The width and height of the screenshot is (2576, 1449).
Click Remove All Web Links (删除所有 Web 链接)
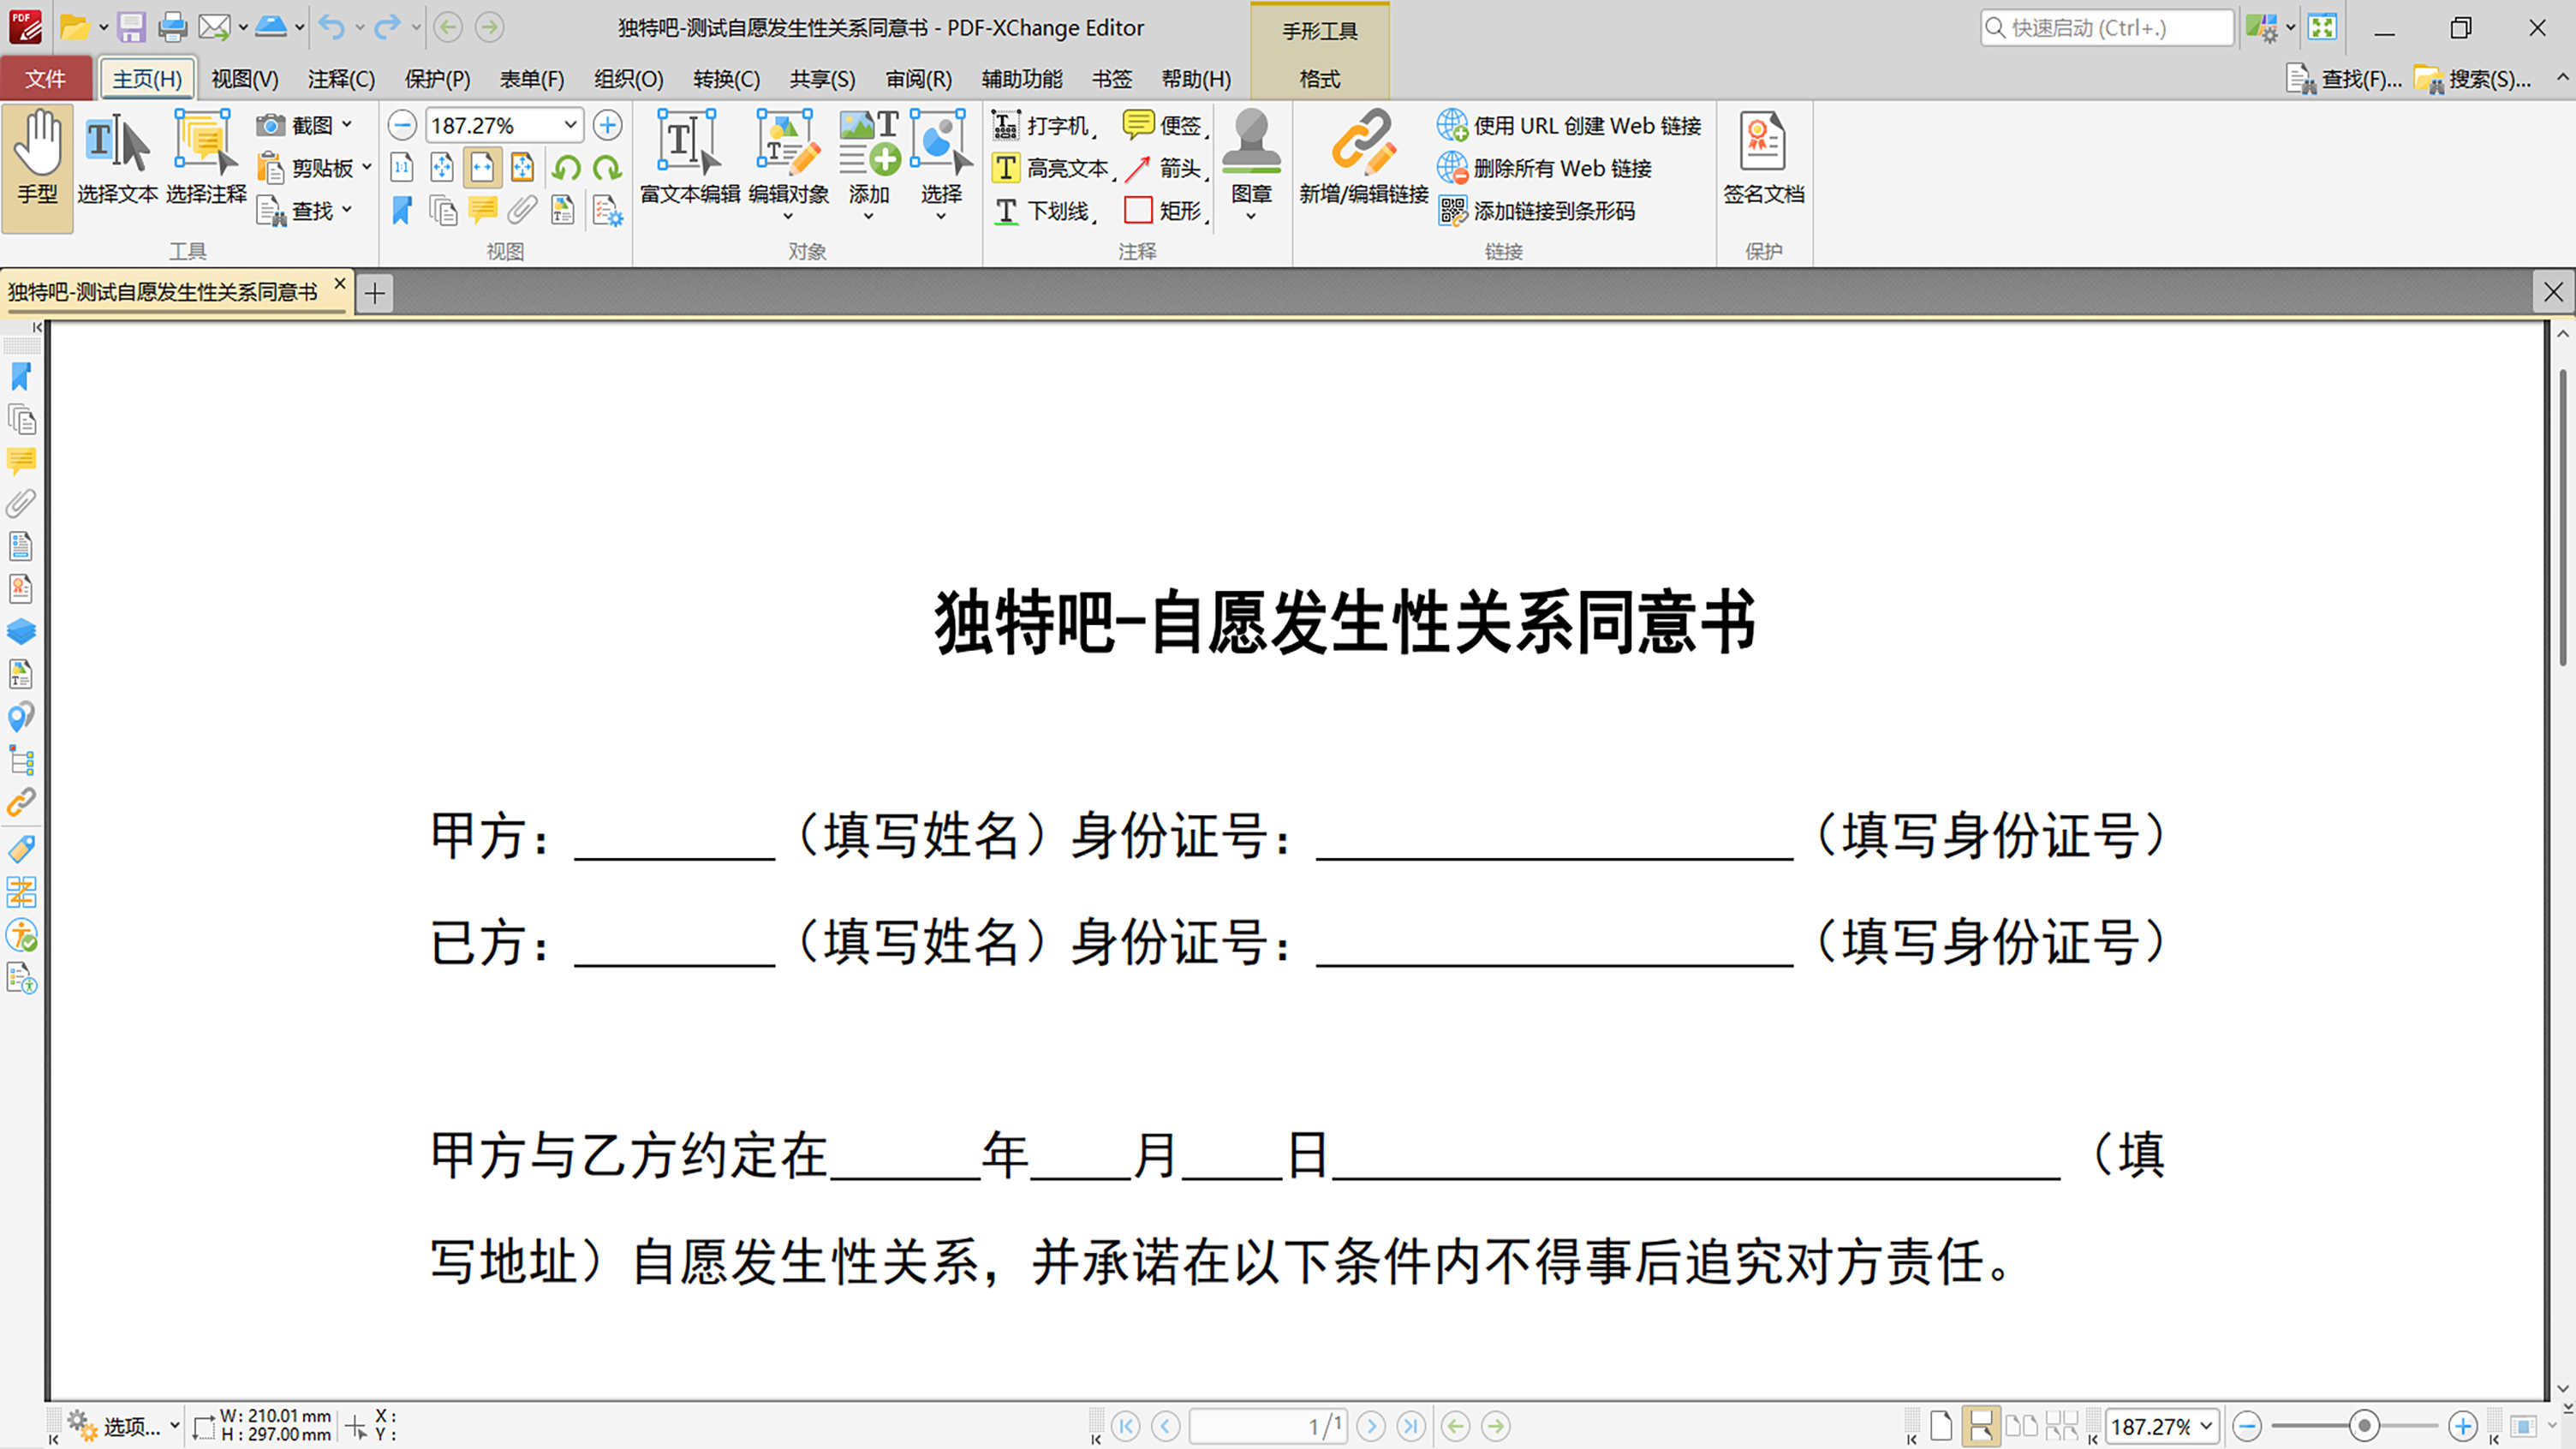tap(1545, 168)
